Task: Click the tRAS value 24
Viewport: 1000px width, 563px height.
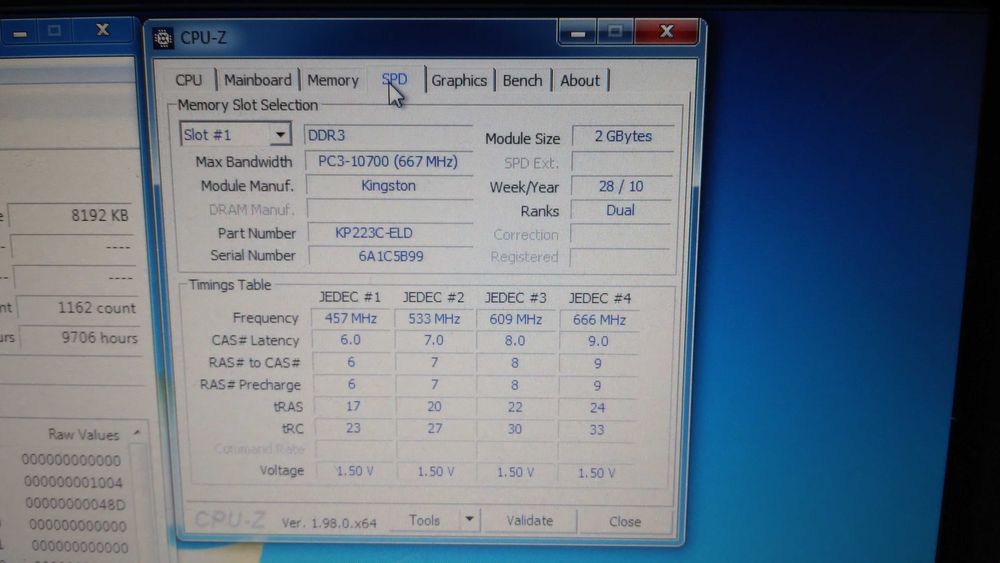Action: click(x=597, y=407)
